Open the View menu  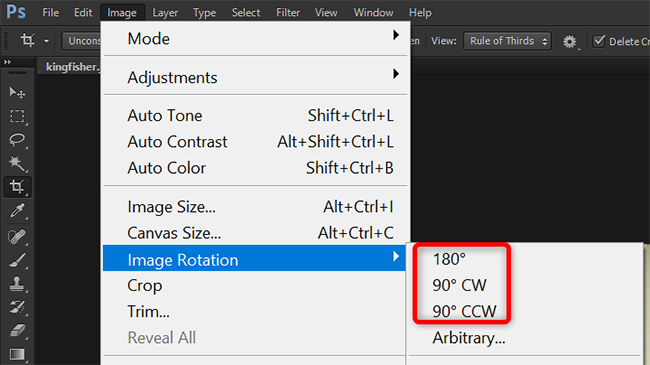(x=326, y=13)
